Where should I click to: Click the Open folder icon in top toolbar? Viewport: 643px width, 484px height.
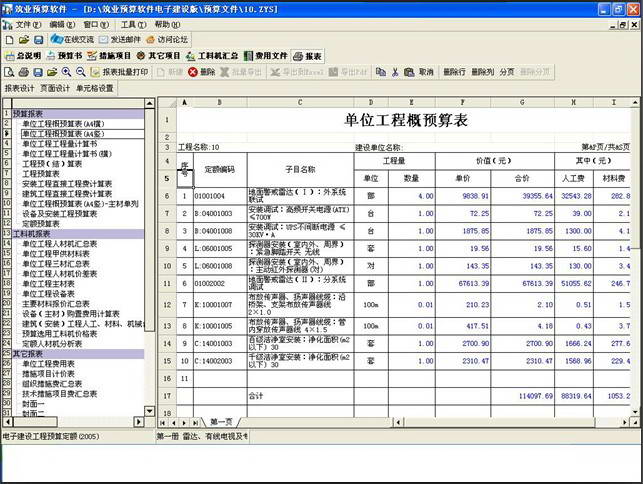pyautogui.click(x=24, y=40)
